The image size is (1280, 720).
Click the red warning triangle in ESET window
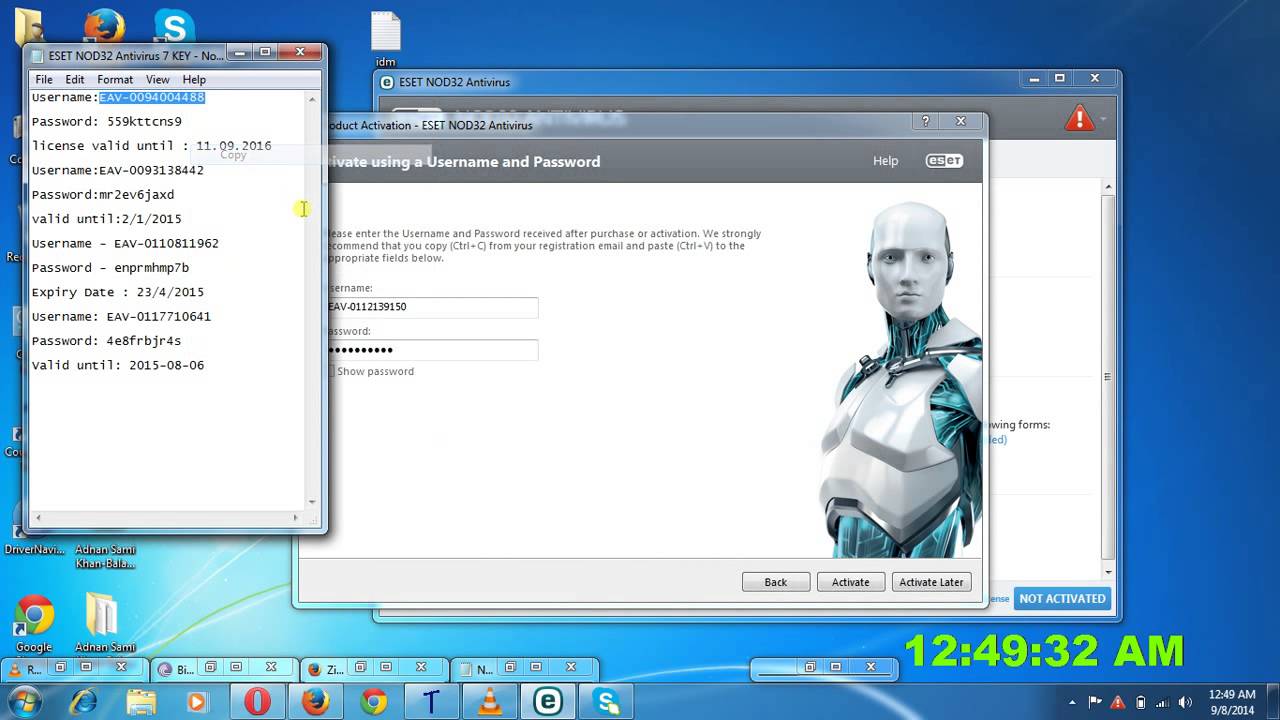coord(1080,118)
